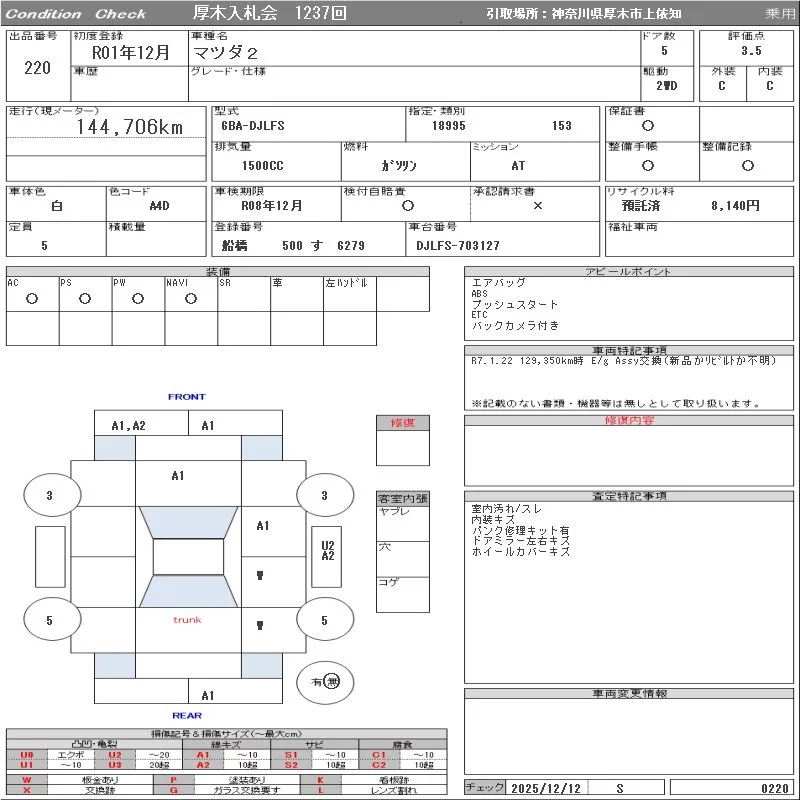Click the roof rectangle at diagram center
Screen dimensions: 800x800
point(188,557)
